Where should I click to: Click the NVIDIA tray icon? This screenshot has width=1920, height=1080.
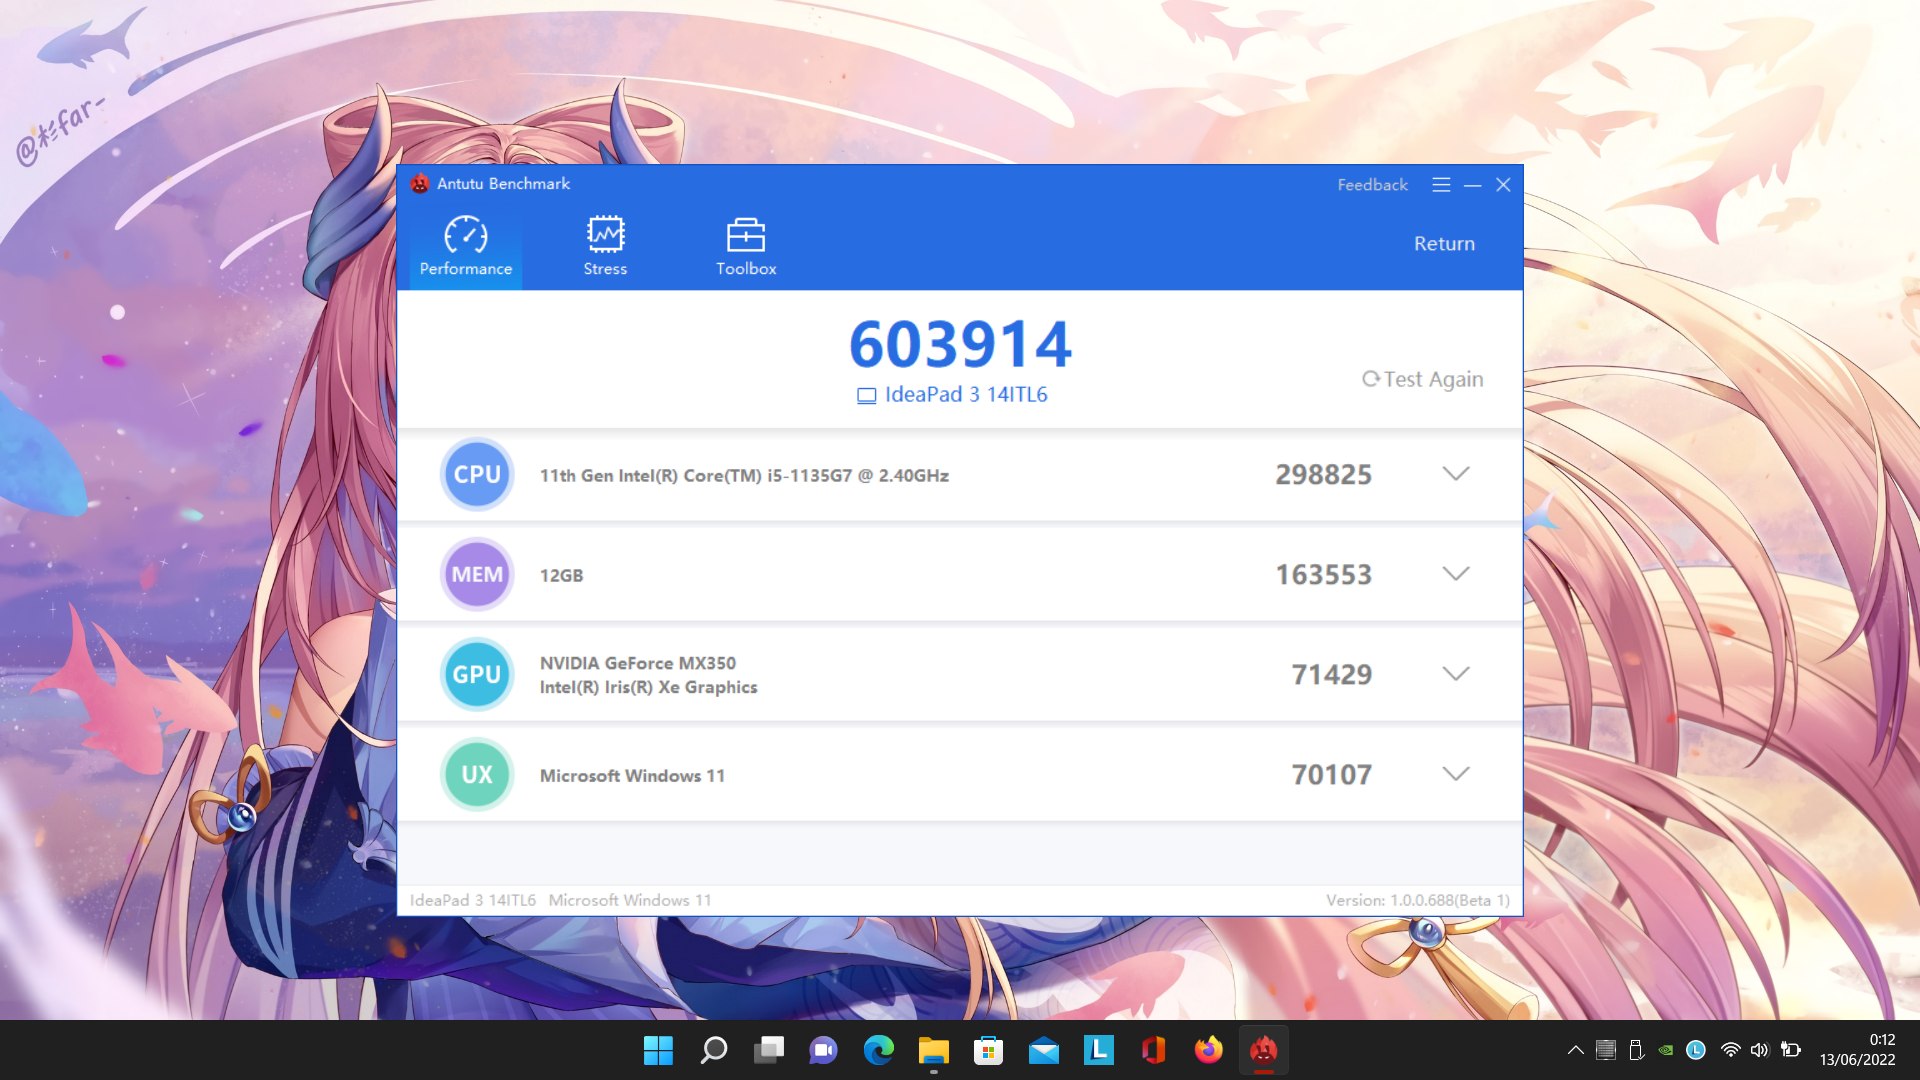[x=1666, y=1050]
